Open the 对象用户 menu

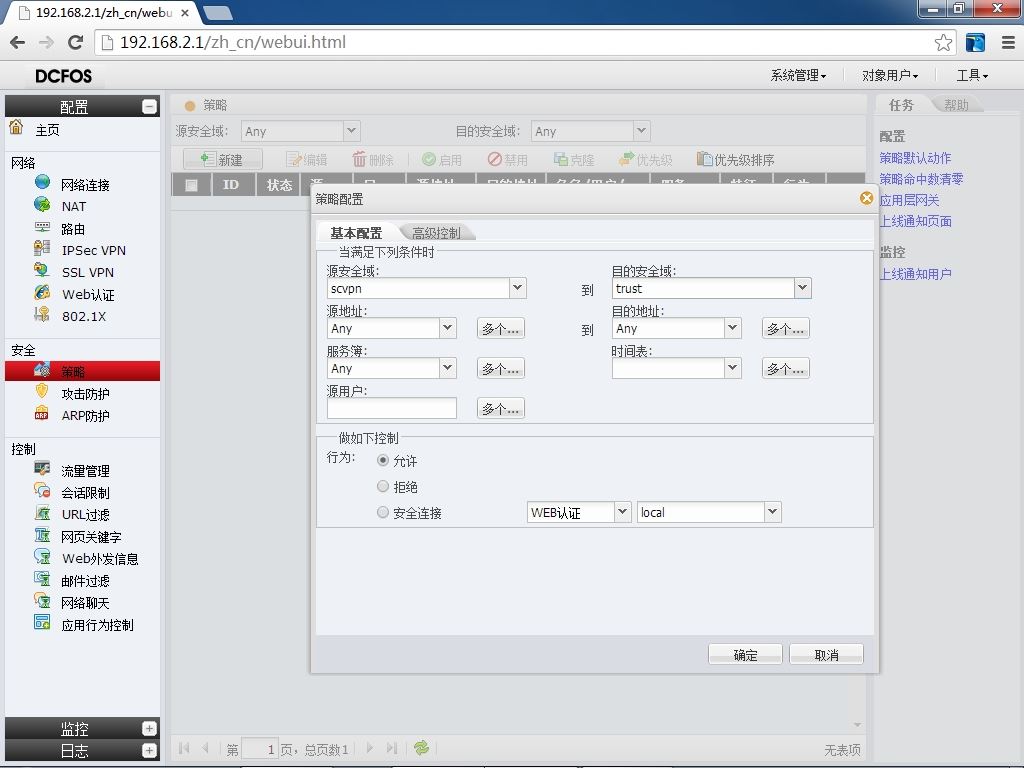[x=889, y=76]
